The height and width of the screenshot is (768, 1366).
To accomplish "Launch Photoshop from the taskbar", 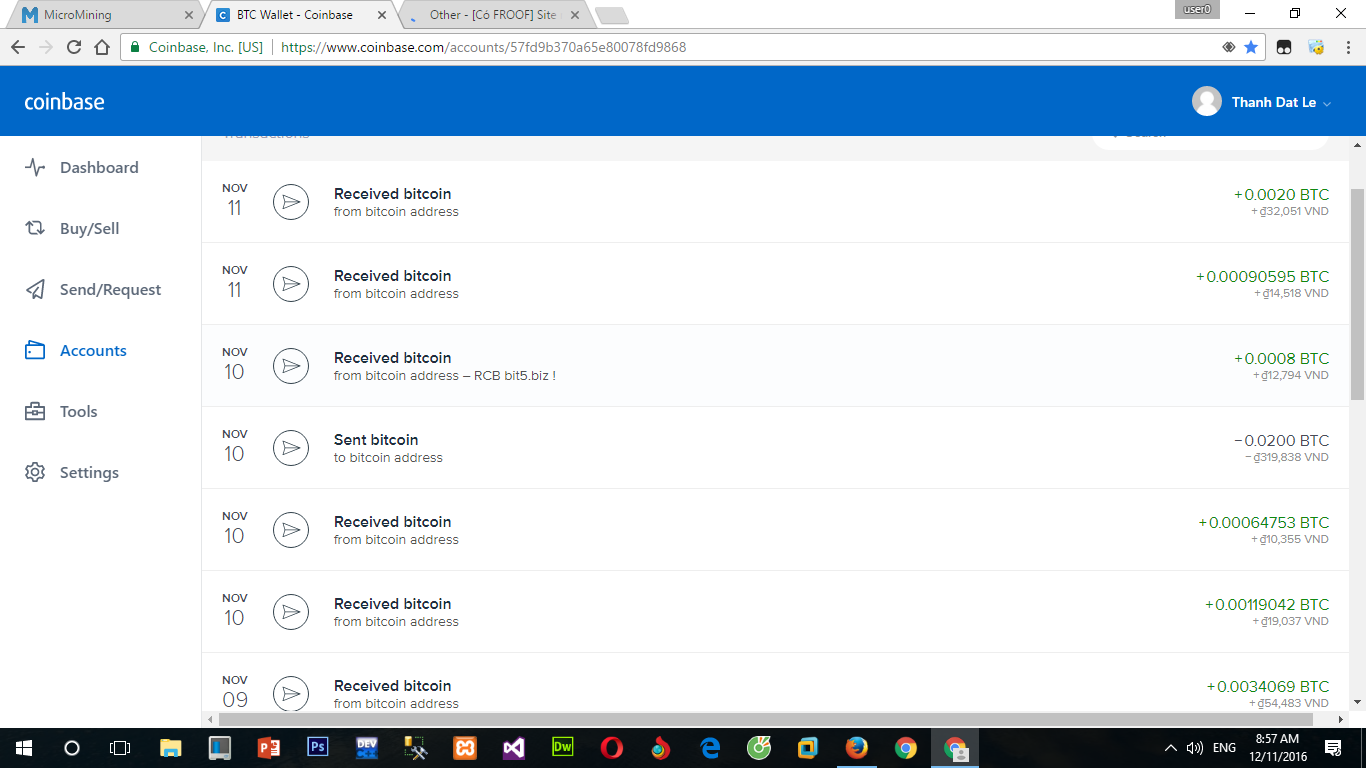I will (318, 748).
